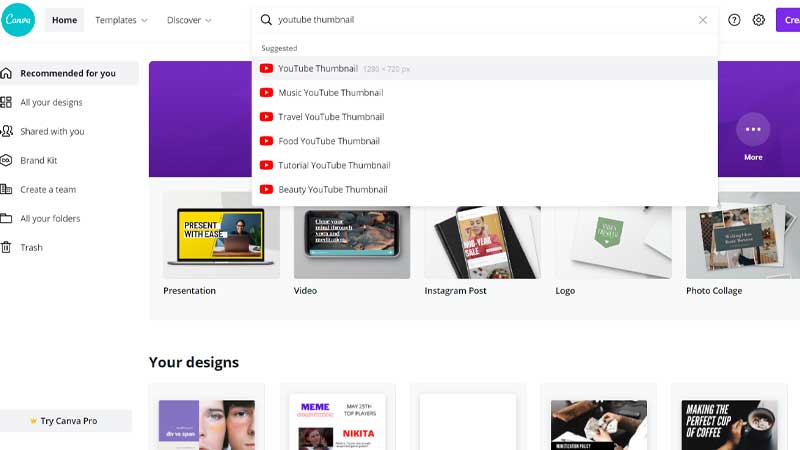Click the home icon in sidebar
Screen dimensions: 800x450
coord(6,73)
